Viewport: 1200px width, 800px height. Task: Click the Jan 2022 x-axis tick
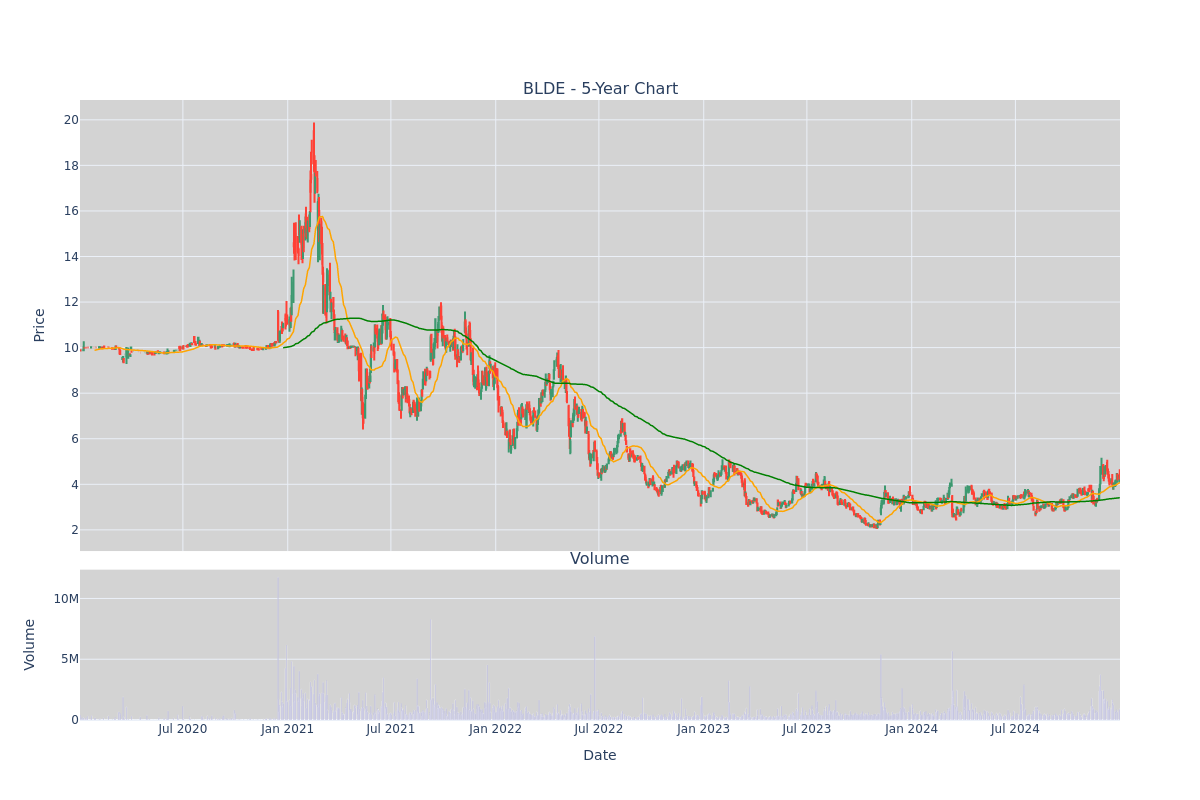[496, 729]
